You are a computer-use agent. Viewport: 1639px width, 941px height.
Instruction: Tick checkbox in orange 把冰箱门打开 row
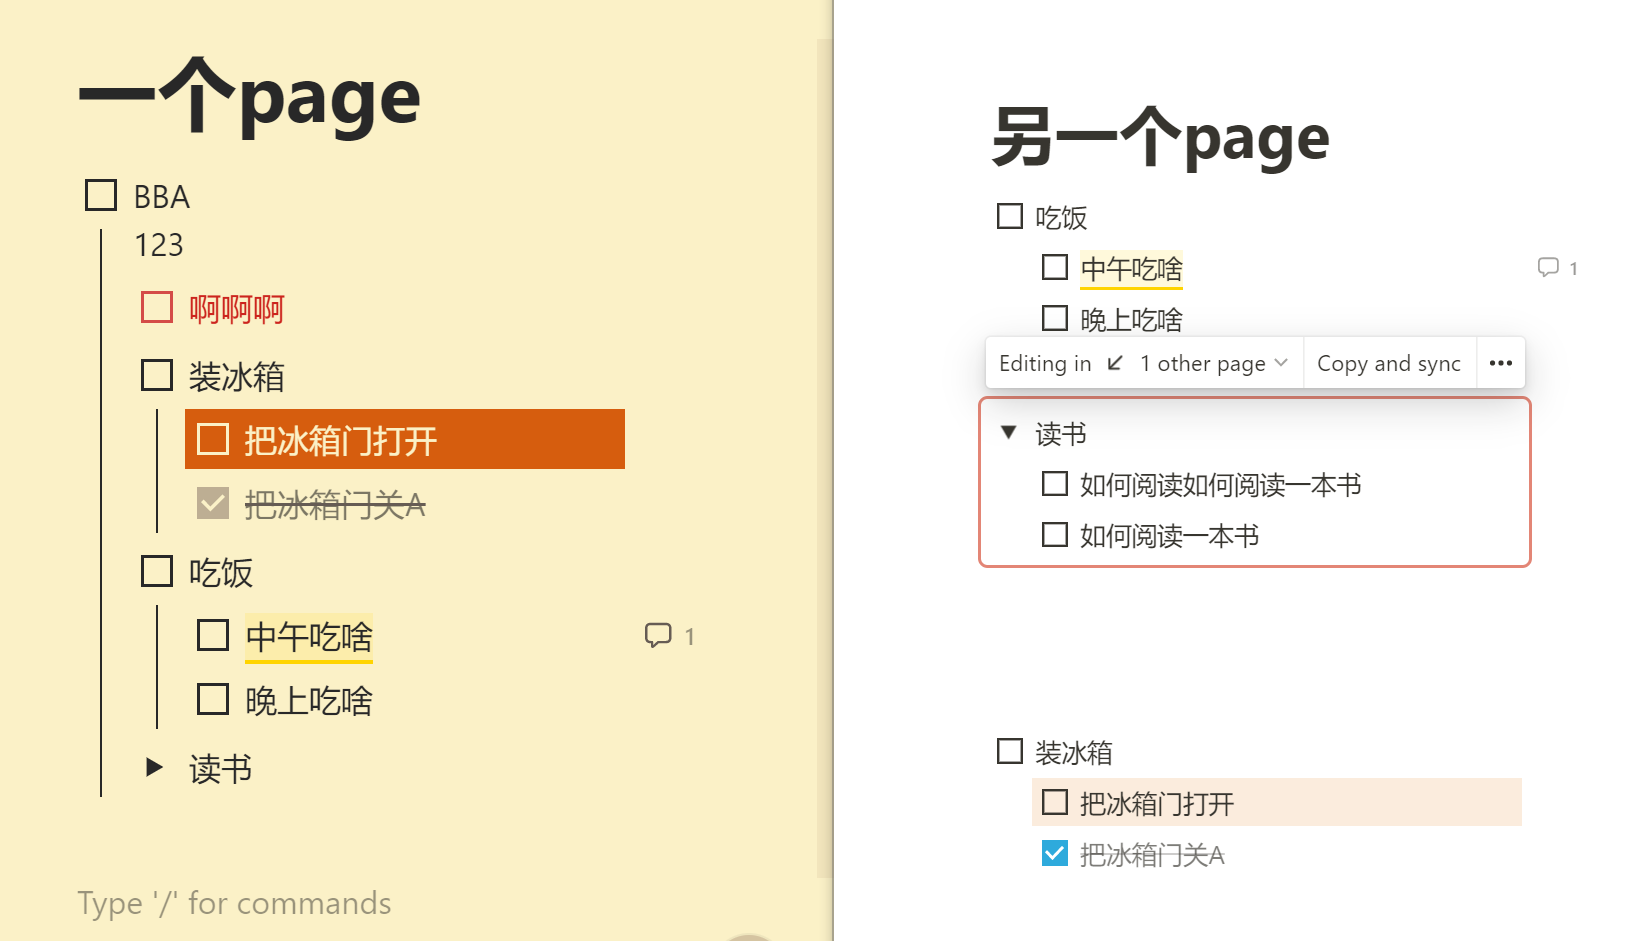[213, 439]
